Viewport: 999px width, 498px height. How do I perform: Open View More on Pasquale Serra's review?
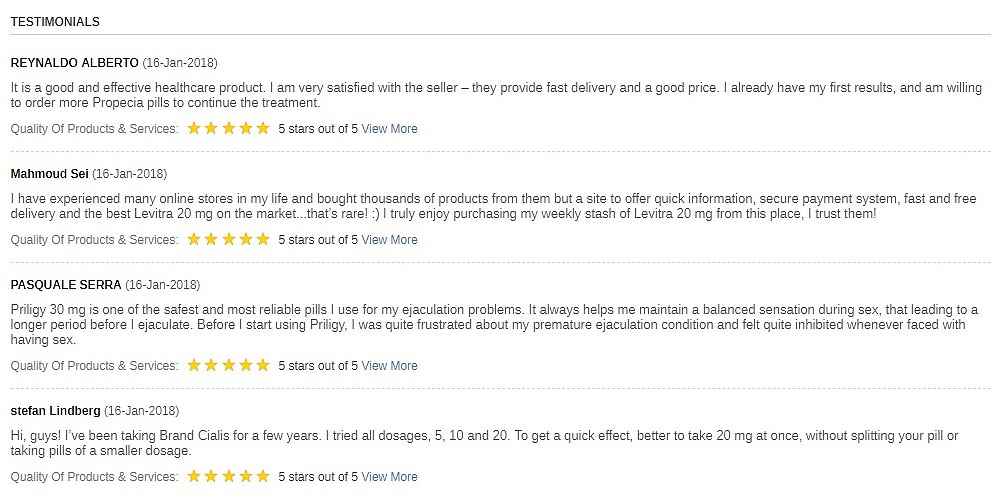coord(389,366)
